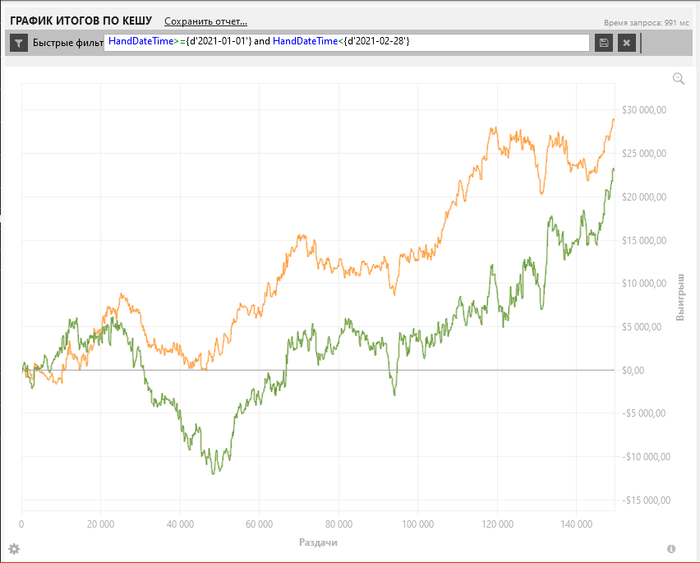Image resolution: width=700 pixels, height=563 pixels.
Task: Click the '120 000' x-axis label
Action: pyautogui.click(x=497, y=524)
